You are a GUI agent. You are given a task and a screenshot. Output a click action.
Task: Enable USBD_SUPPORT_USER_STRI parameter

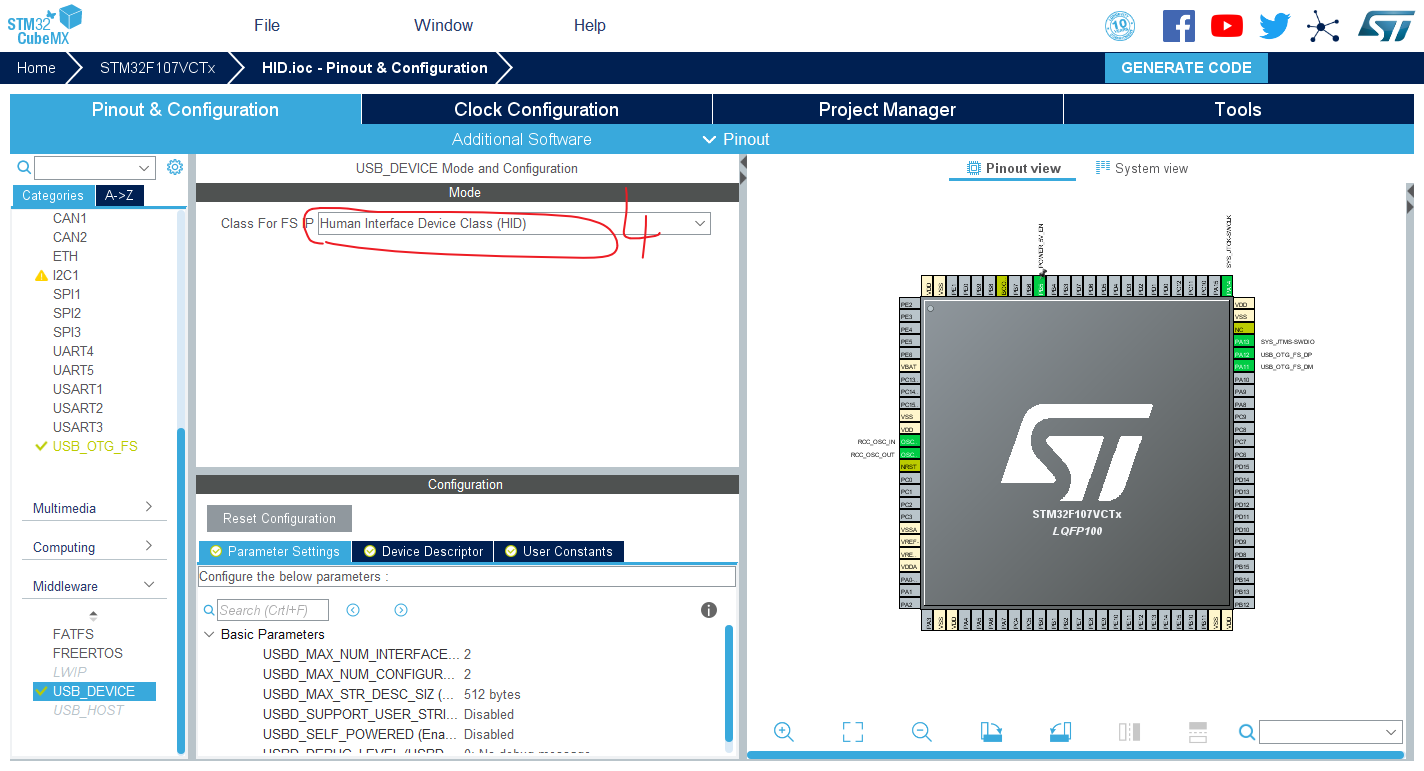click(490, 714)
